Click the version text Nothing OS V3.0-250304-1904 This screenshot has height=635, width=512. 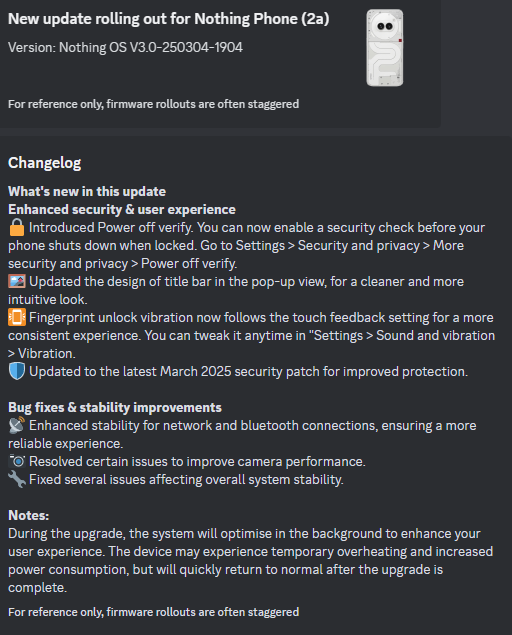pos(125,47)
